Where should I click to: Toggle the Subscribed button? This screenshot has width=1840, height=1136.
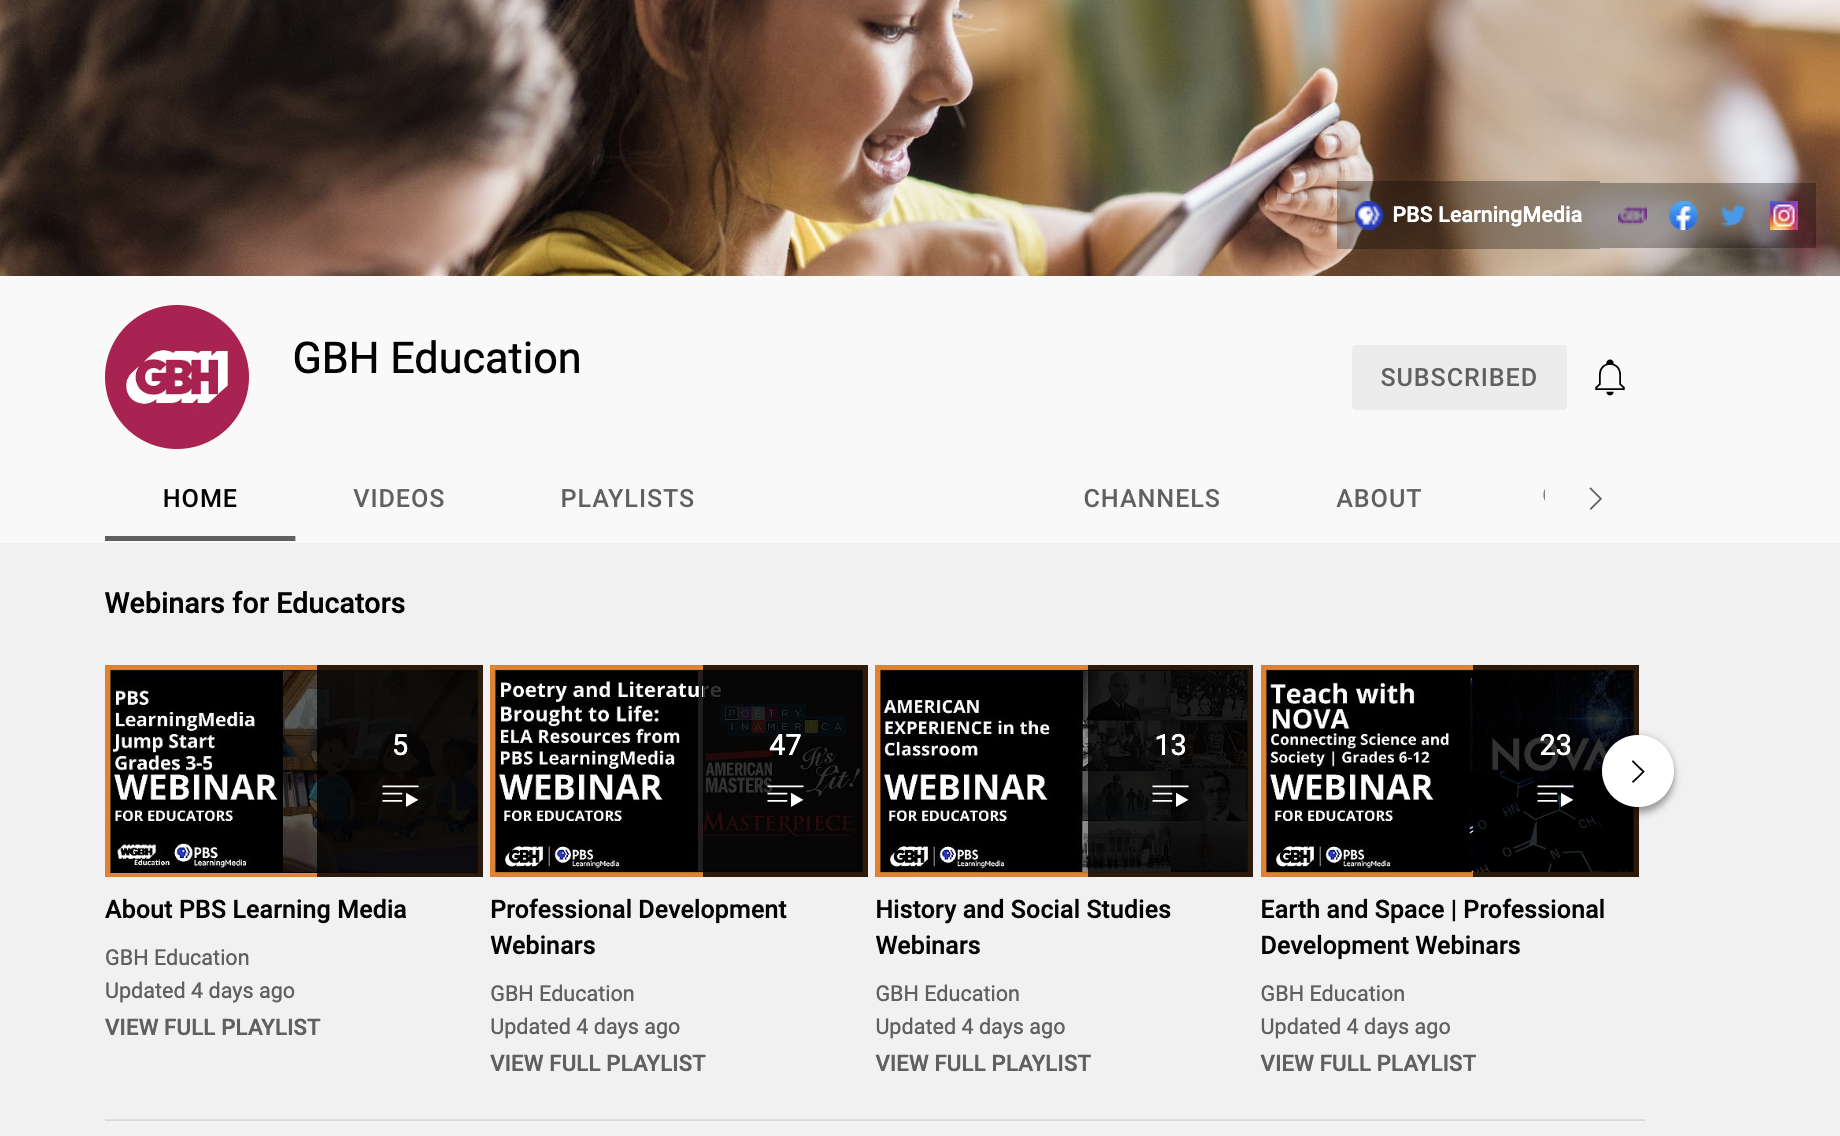pyautogui.click(x=1458, y=377)
